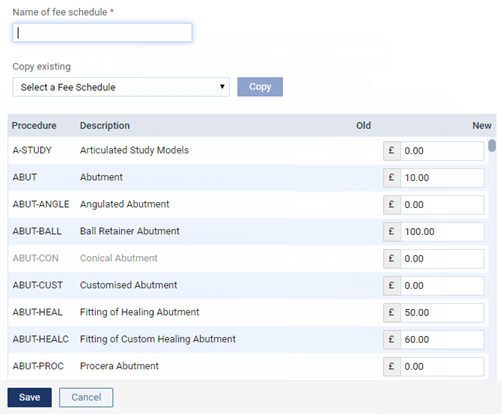Screen dimensions: 502x414
Task: Click the Copy button
Action: click(x=260, y=87)
